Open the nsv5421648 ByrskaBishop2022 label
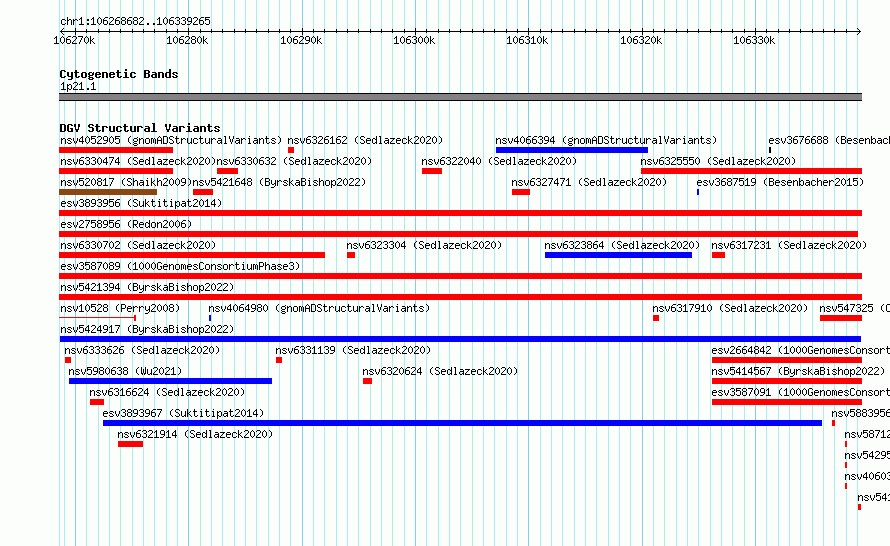Image resolution: width=890 pixels, height=546 pixels. (279, 182)
